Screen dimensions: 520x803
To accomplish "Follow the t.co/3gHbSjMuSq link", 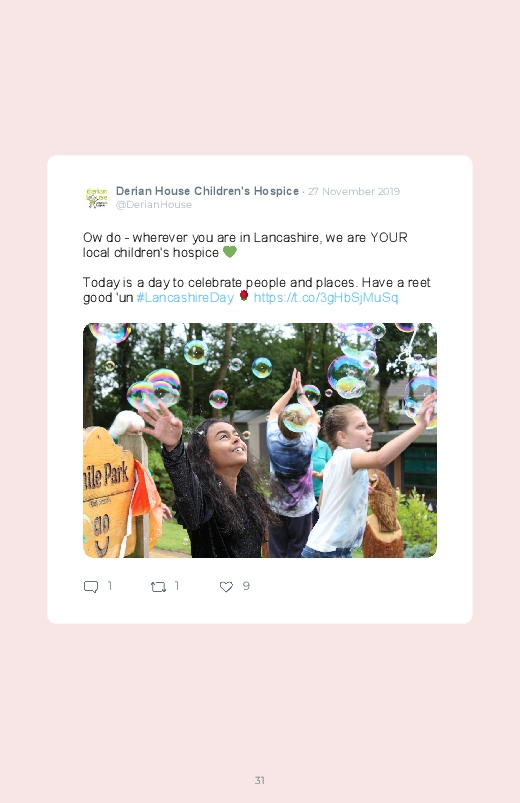I will (326, 298).
